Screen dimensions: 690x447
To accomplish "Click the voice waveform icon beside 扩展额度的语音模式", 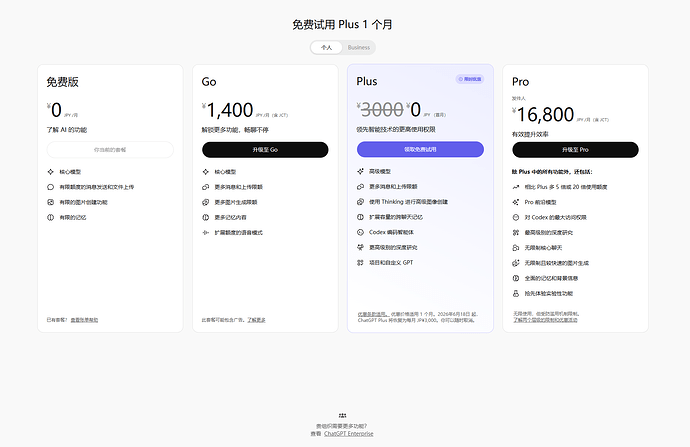I will point(206,233).
